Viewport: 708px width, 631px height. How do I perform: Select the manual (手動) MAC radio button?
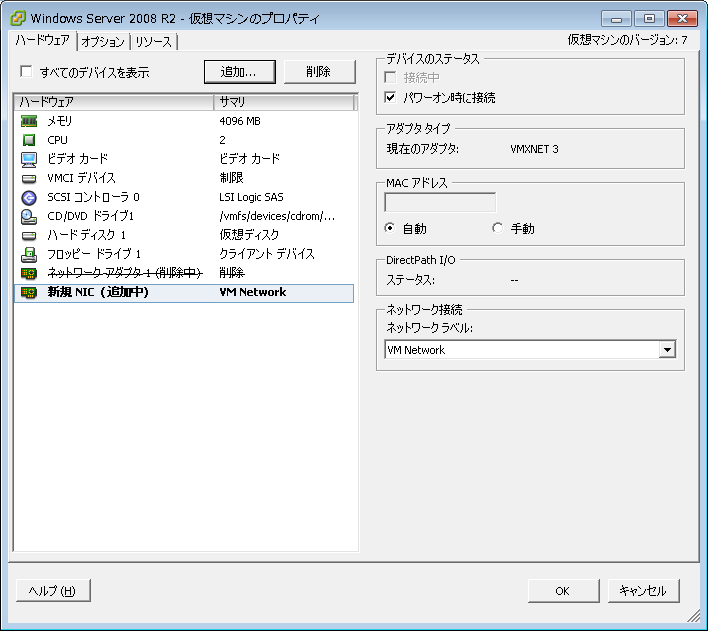pyautogui.click(x=498, y=228)
